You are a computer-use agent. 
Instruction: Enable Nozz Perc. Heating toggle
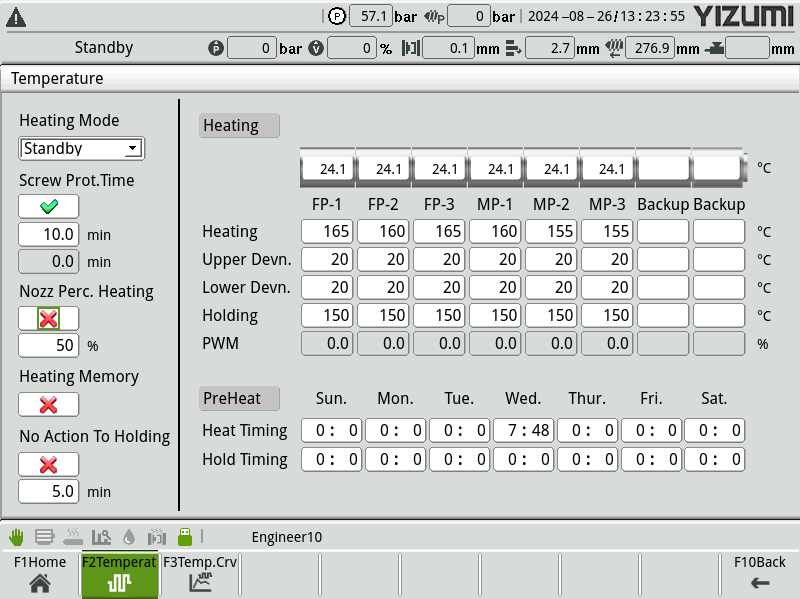(x=48, y=318)
